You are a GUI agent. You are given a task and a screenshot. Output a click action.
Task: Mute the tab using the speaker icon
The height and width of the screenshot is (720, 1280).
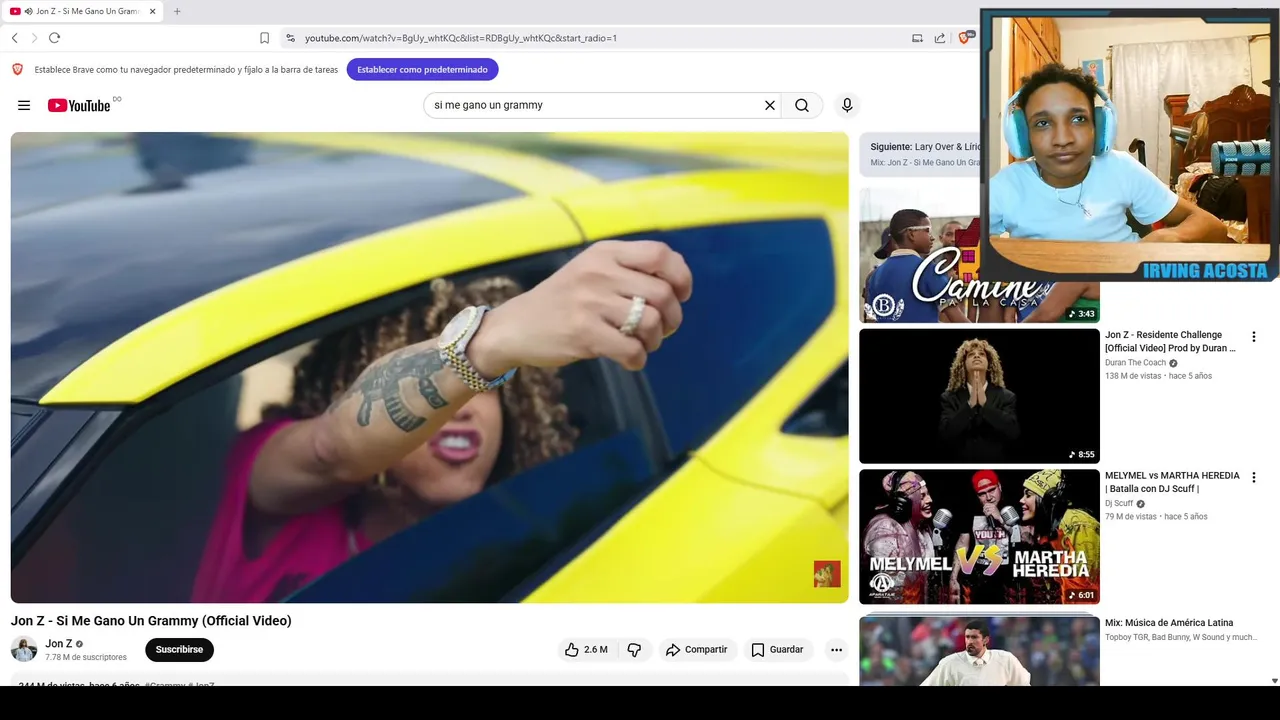click(28, 11)
